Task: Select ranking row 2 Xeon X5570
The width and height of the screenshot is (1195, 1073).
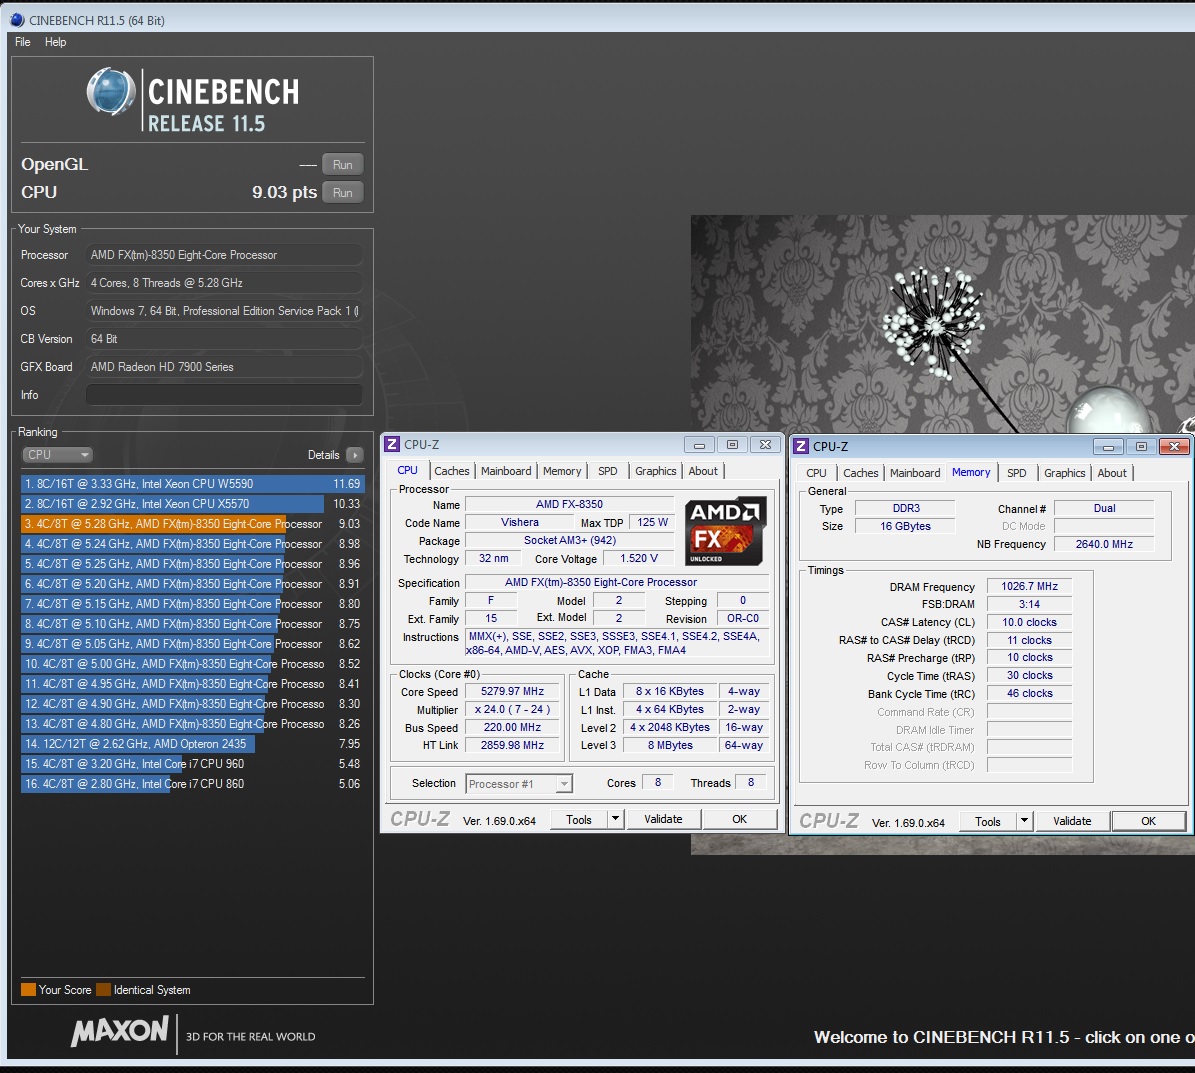Action: 192,504
